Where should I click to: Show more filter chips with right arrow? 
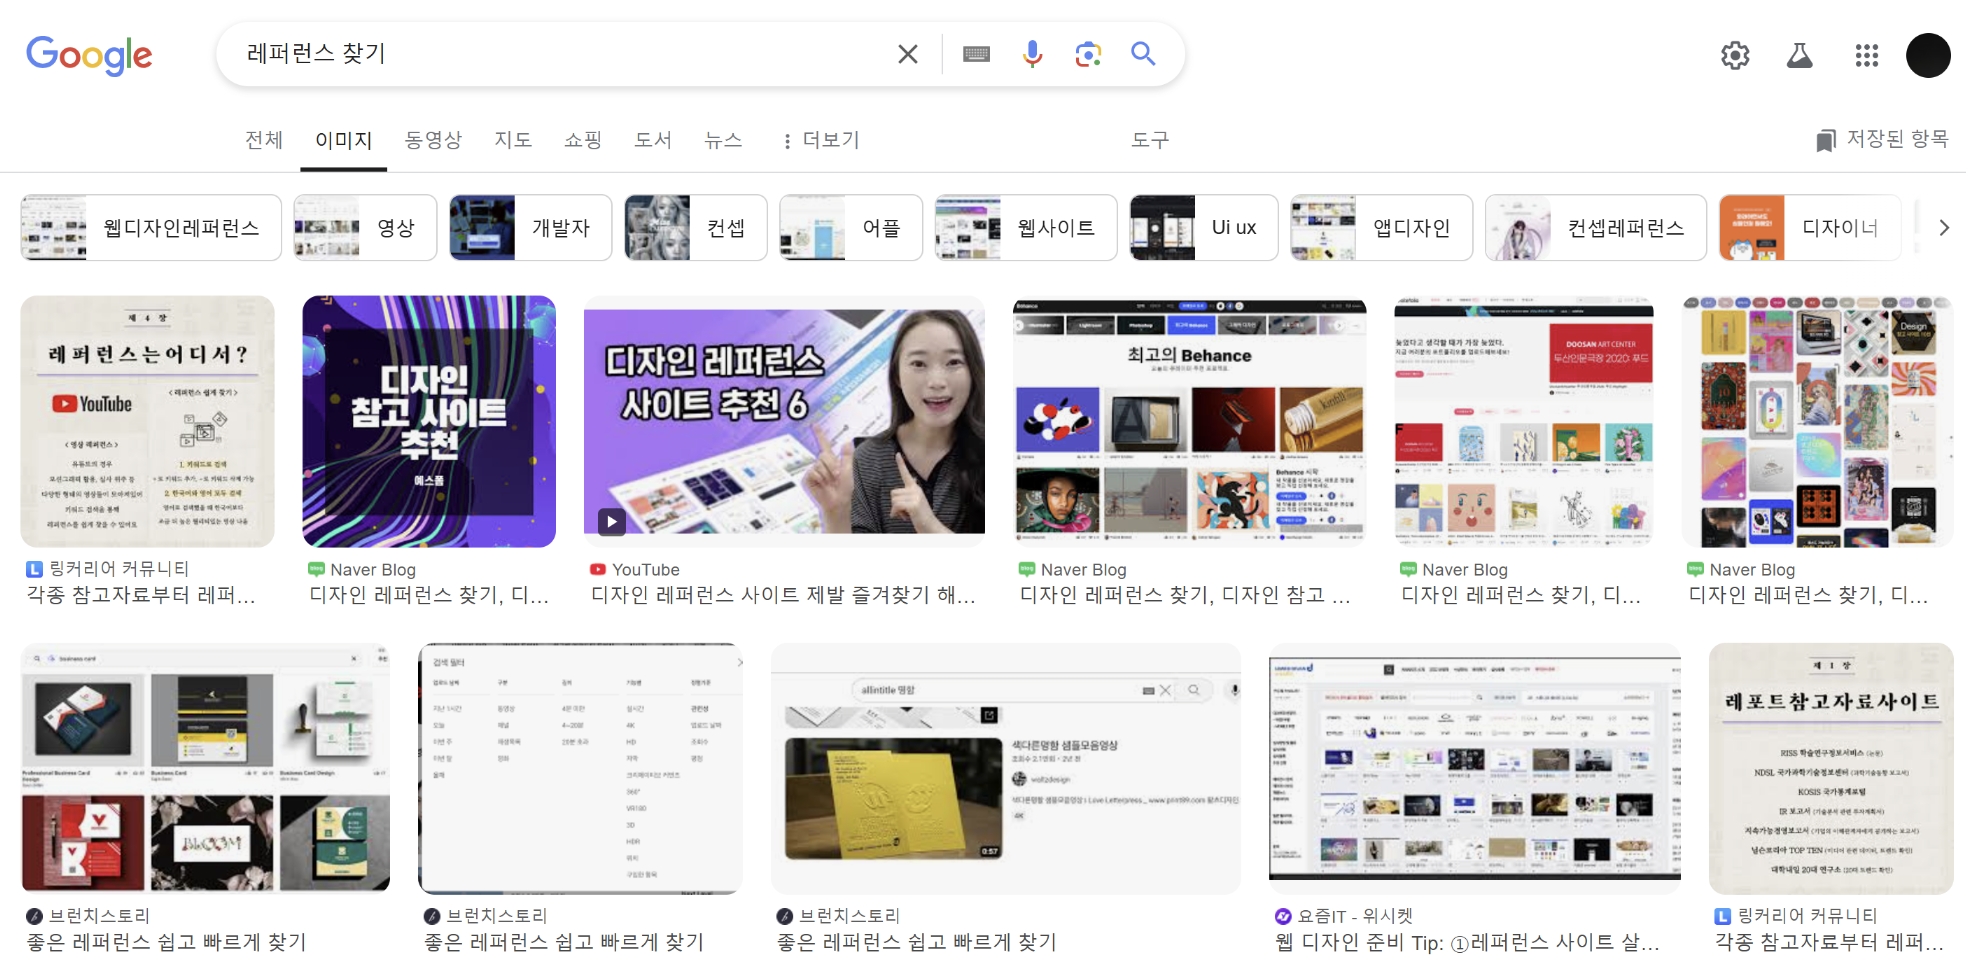coord(1943,228)
